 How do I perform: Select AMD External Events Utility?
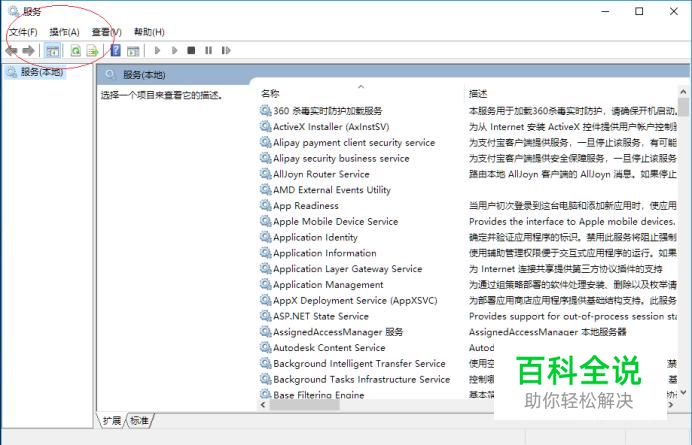point(332,190)
